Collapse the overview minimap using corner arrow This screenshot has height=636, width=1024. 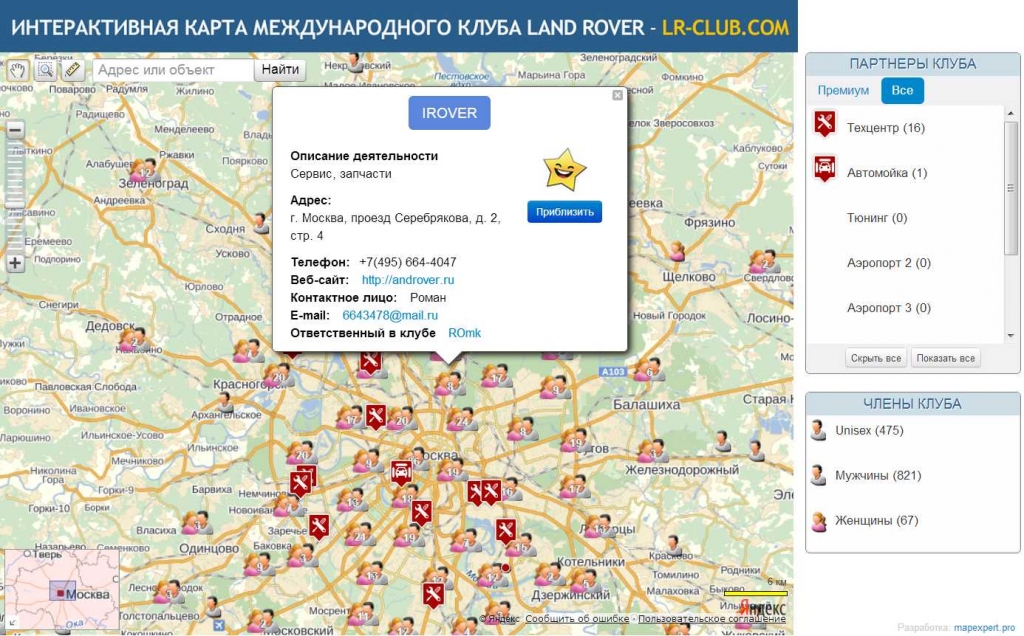tap(12, 623)
